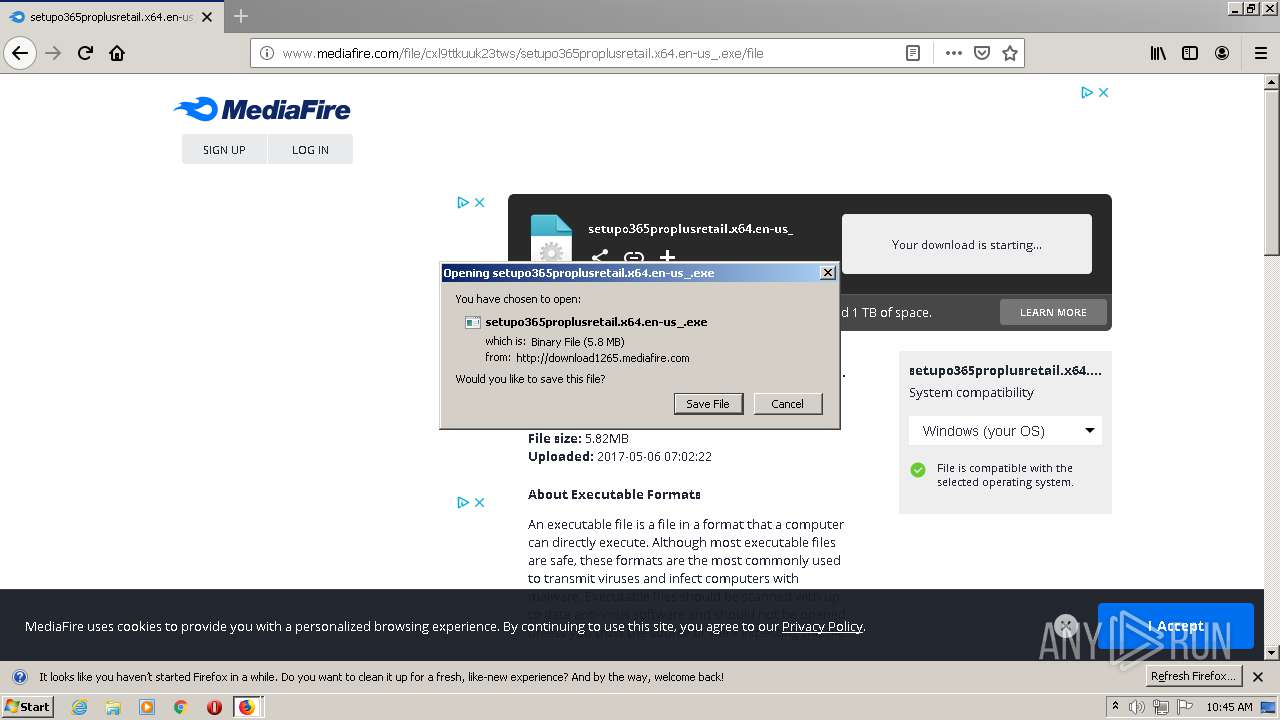Select the file name in the dialog
1280x720 pixels.
596,322
